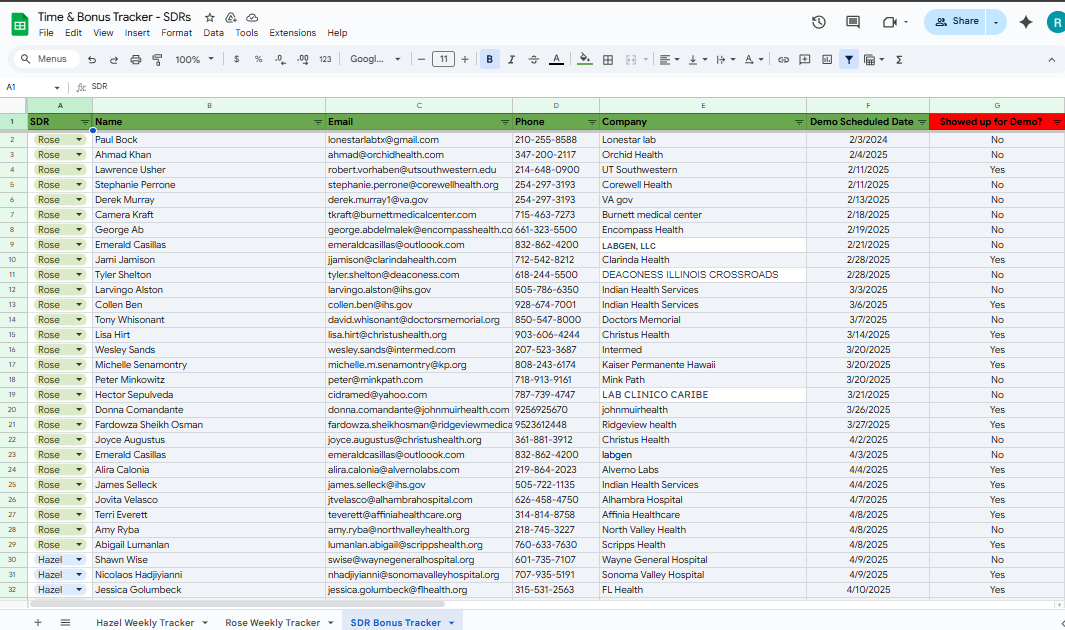Open Rose dropdown in Paul Bock row
This screenshot has width=1065, height=630.
pos(79,139)
